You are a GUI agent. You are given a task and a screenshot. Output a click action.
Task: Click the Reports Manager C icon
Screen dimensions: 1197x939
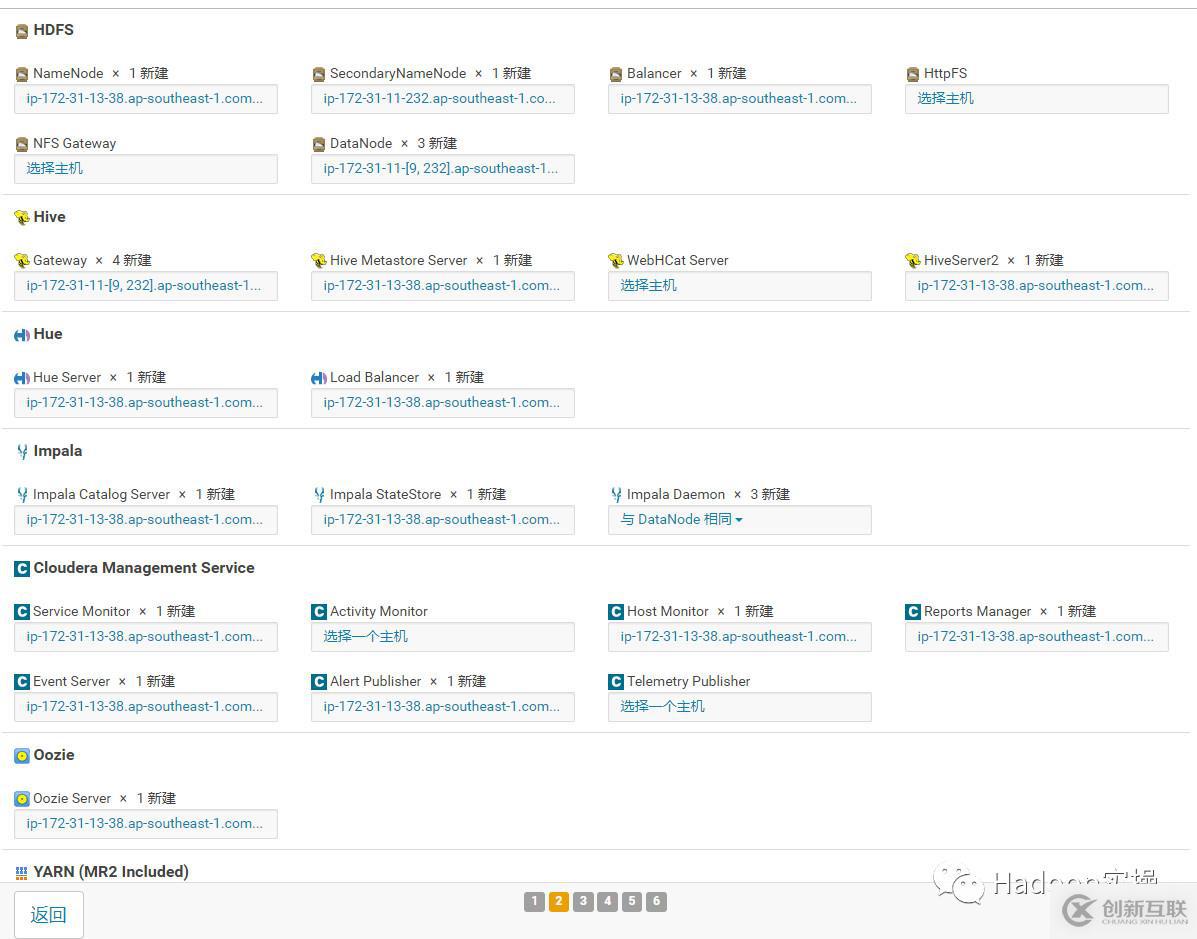pos(913,612)
